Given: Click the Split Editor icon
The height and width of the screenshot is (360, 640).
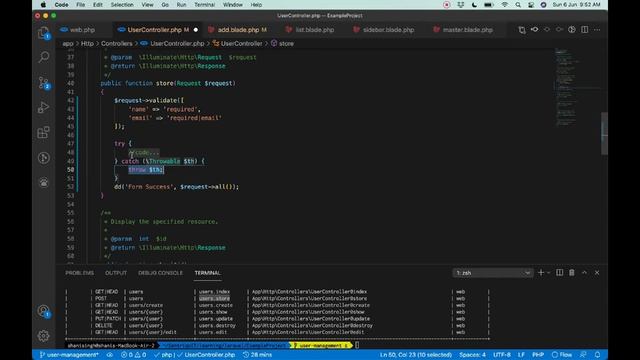Looking at the screenshot, I should pyautogui.click(x=584, y=30).
